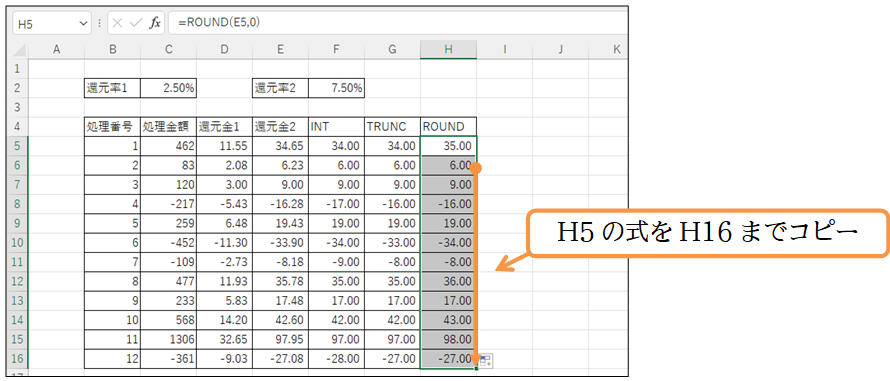Select cell with value -33.90
890x381 pixels.
click(280, 242)
